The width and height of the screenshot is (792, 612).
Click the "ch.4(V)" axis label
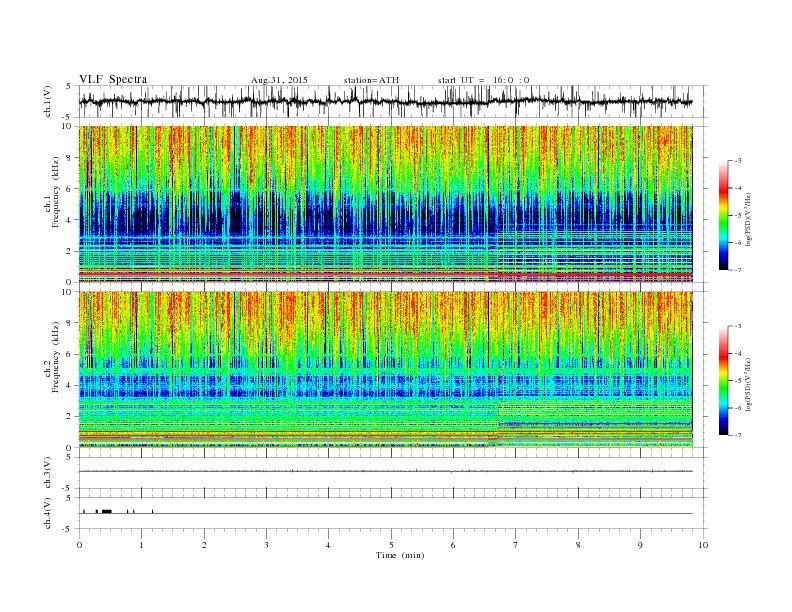point(48,513)
